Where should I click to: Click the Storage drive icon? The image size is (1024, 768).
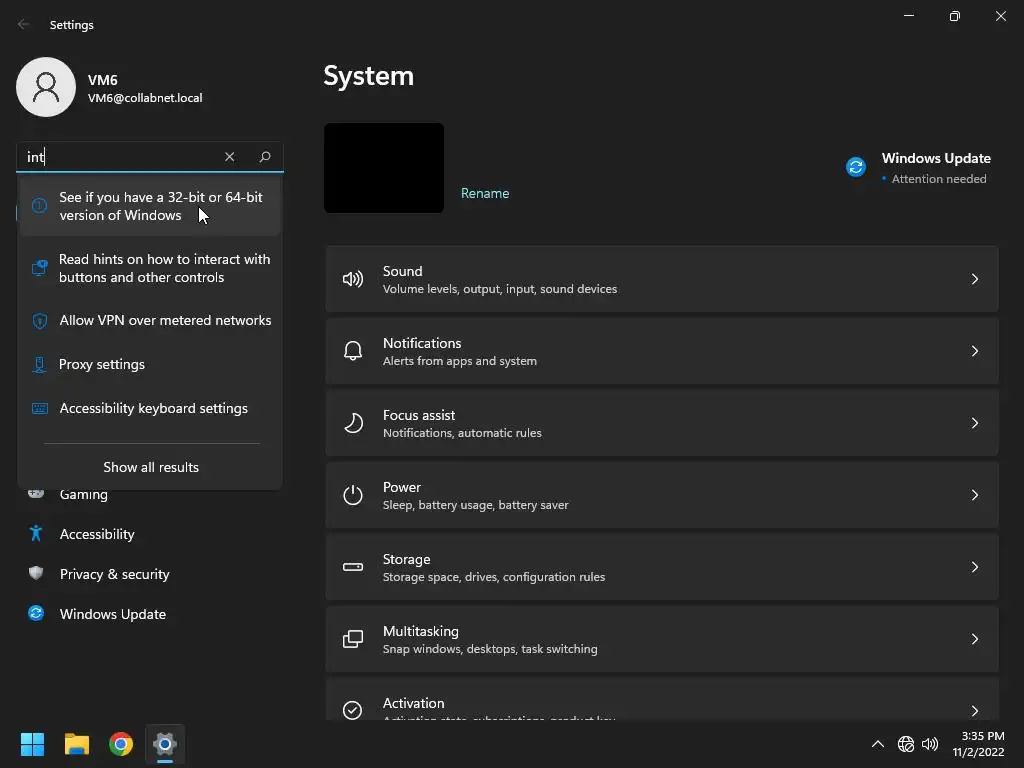point(353,567)
